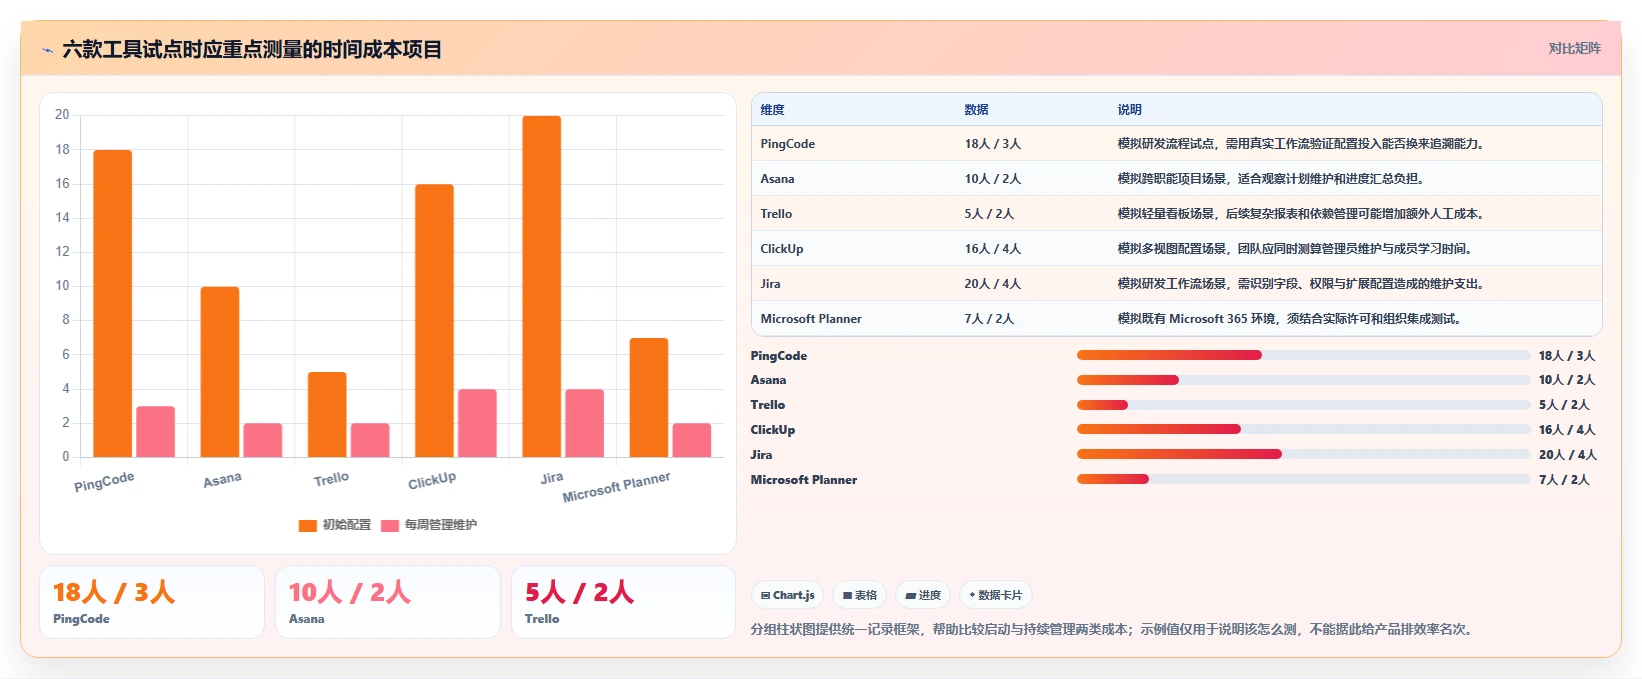Click Microsoft Planner description mentioning Microsoft 365

1291,319
